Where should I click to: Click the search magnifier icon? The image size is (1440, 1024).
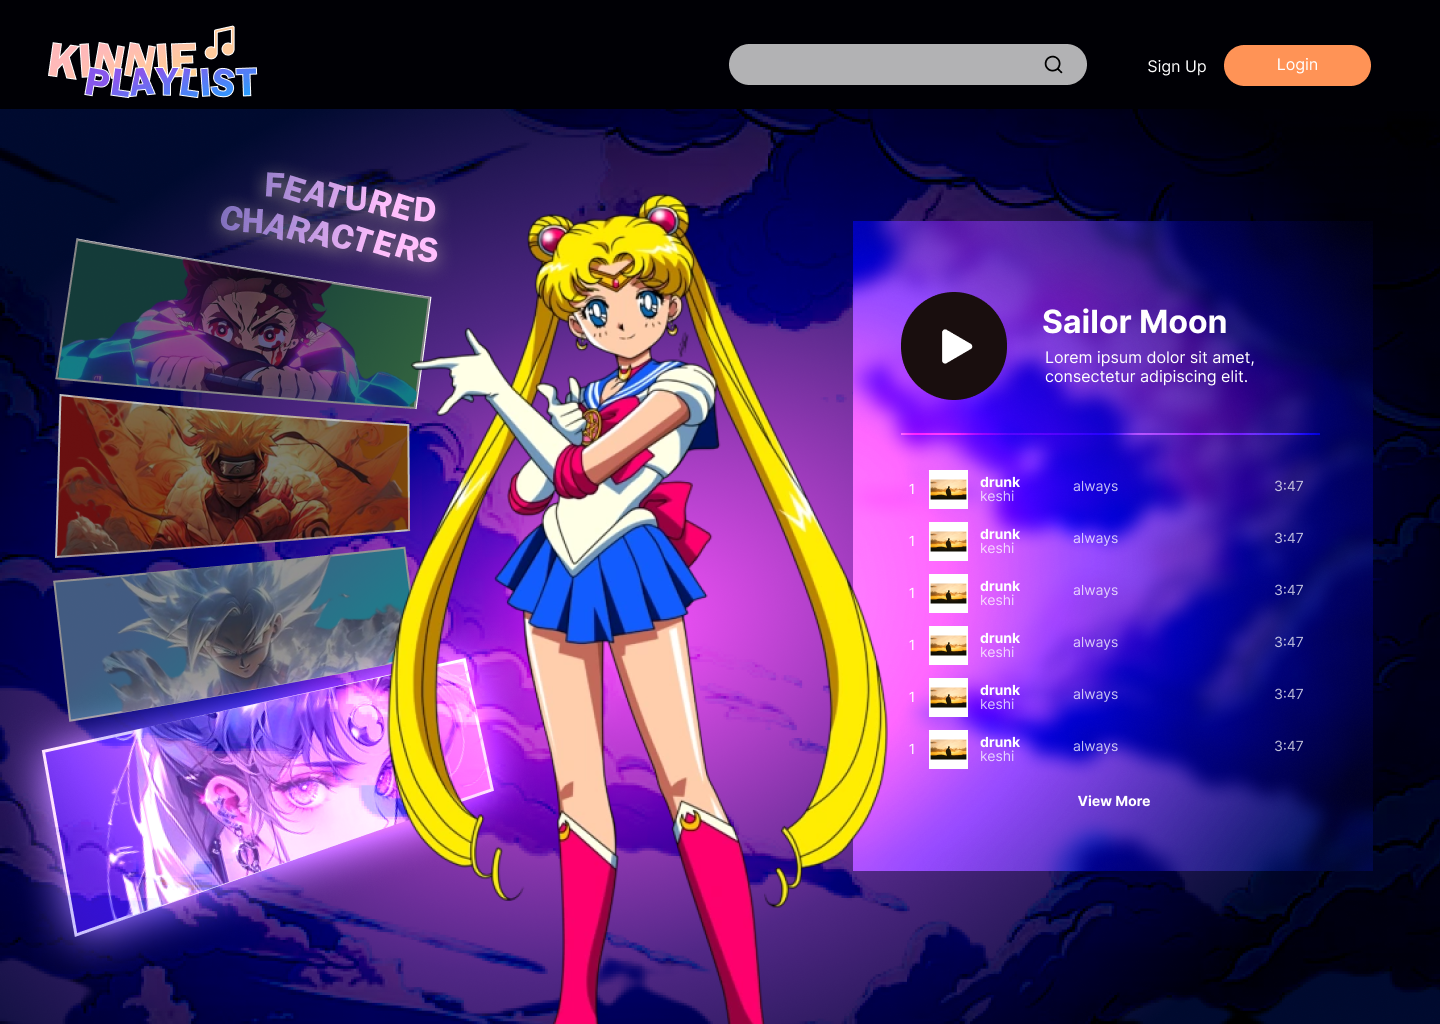[x=1053, y=65]
